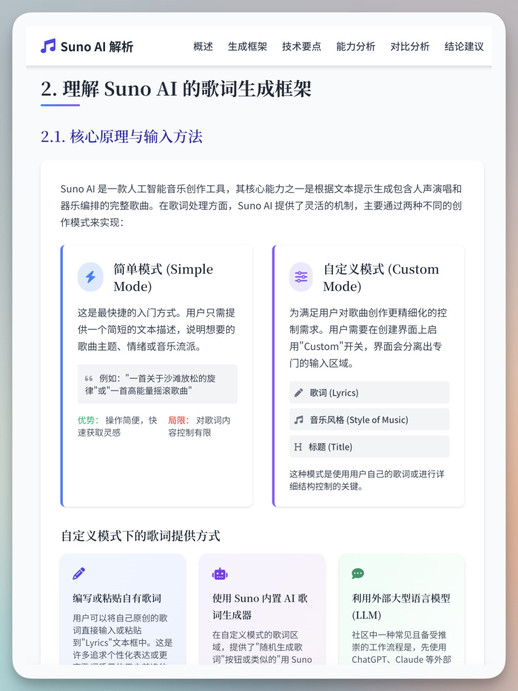Open the 概述 navigation item
The height and width of the screenshot is (691, 518).
click(203, 46)
